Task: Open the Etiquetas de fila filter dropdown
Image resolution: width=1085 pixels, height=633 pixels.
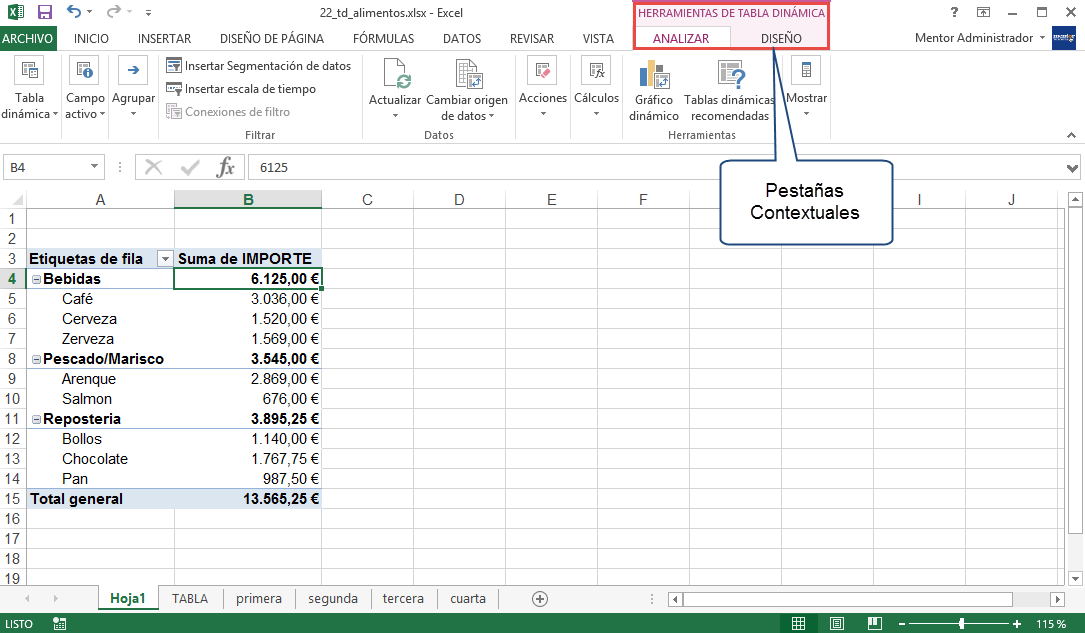Action: [x=164, y=258]
